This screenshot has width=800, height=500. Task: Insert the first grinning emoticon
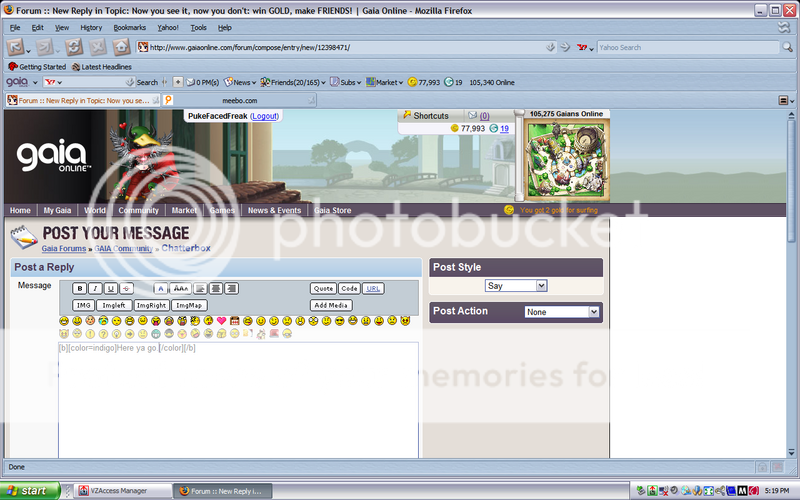point(64,320)
